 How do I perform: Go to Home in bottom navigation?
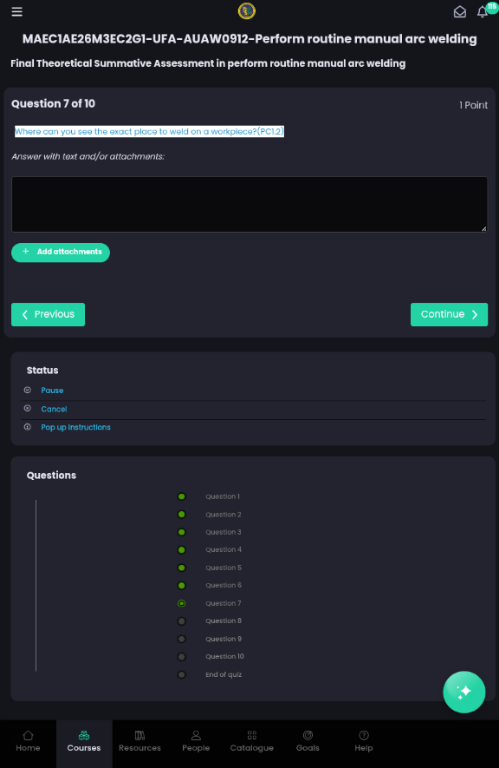28,741
